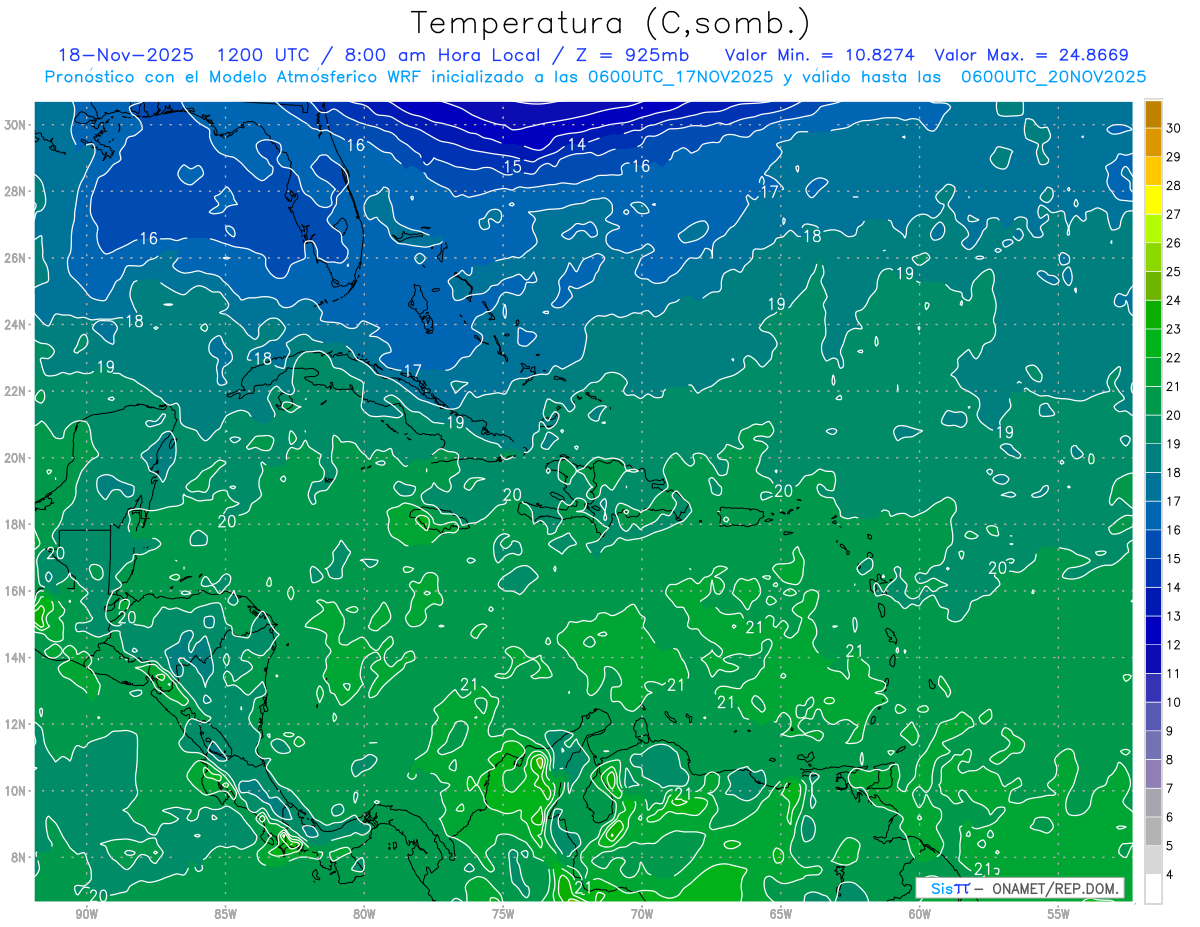Click the 8N latitude axis label

click(x=20, y=857)
